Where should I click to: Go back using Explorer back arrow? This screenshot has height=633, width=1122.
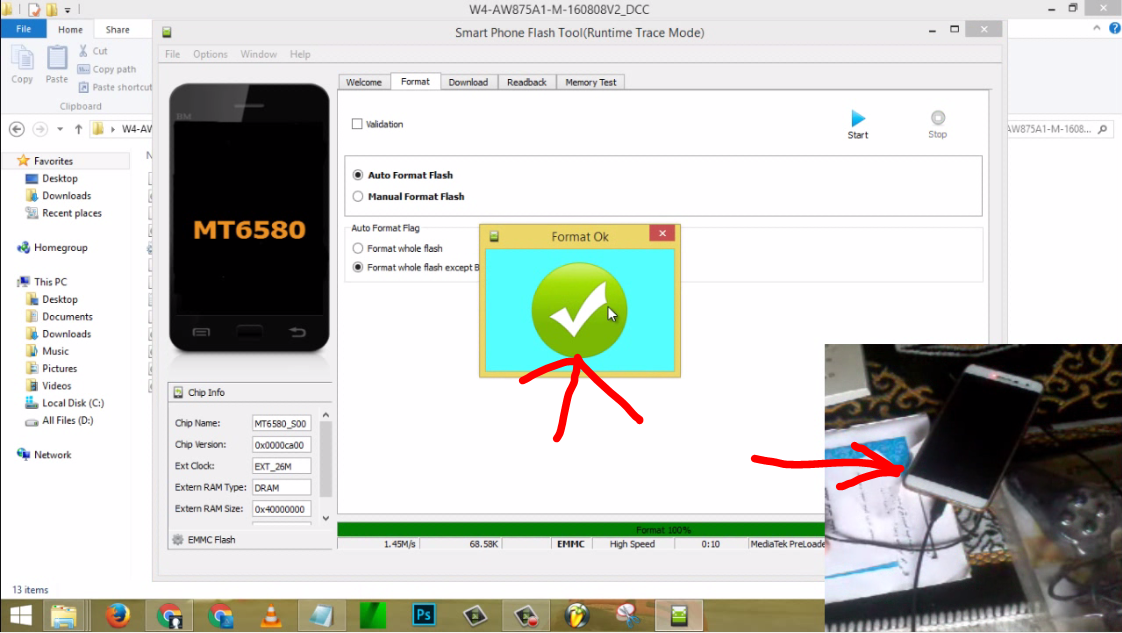(16, 129)
